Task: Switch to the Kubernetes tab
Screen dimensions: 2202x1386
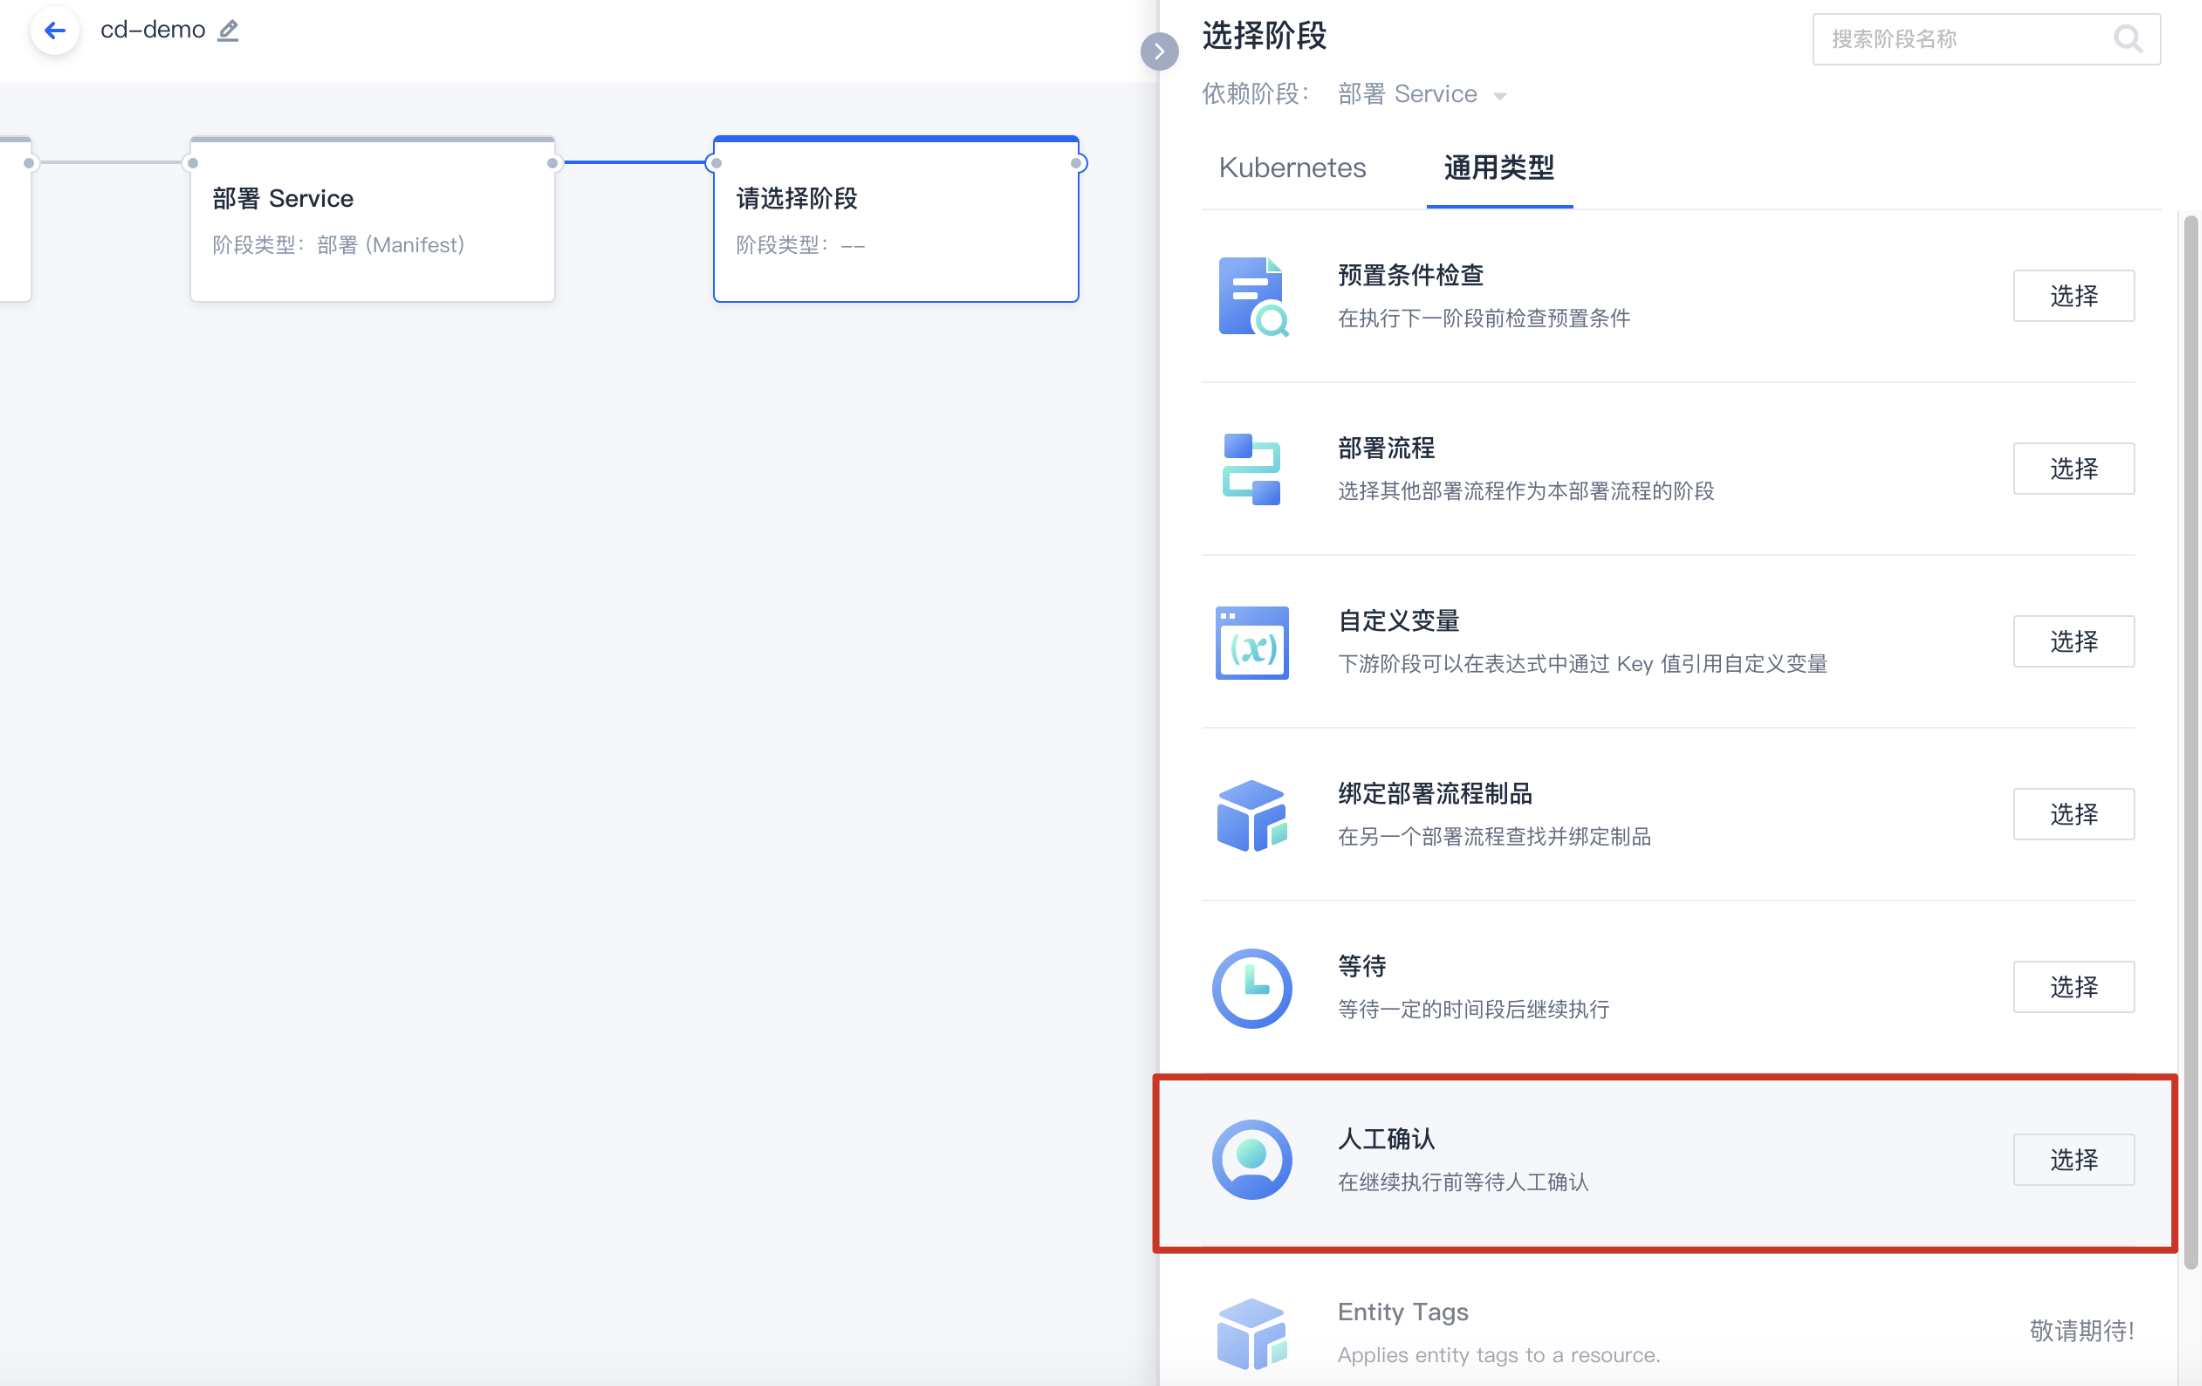Action: point(1292,168)
